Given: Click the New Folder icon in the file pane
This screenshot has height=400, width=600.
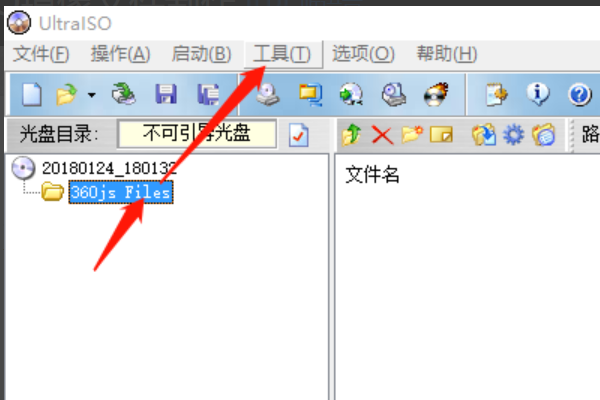Looking at the screenshot, I should point(412,135).
